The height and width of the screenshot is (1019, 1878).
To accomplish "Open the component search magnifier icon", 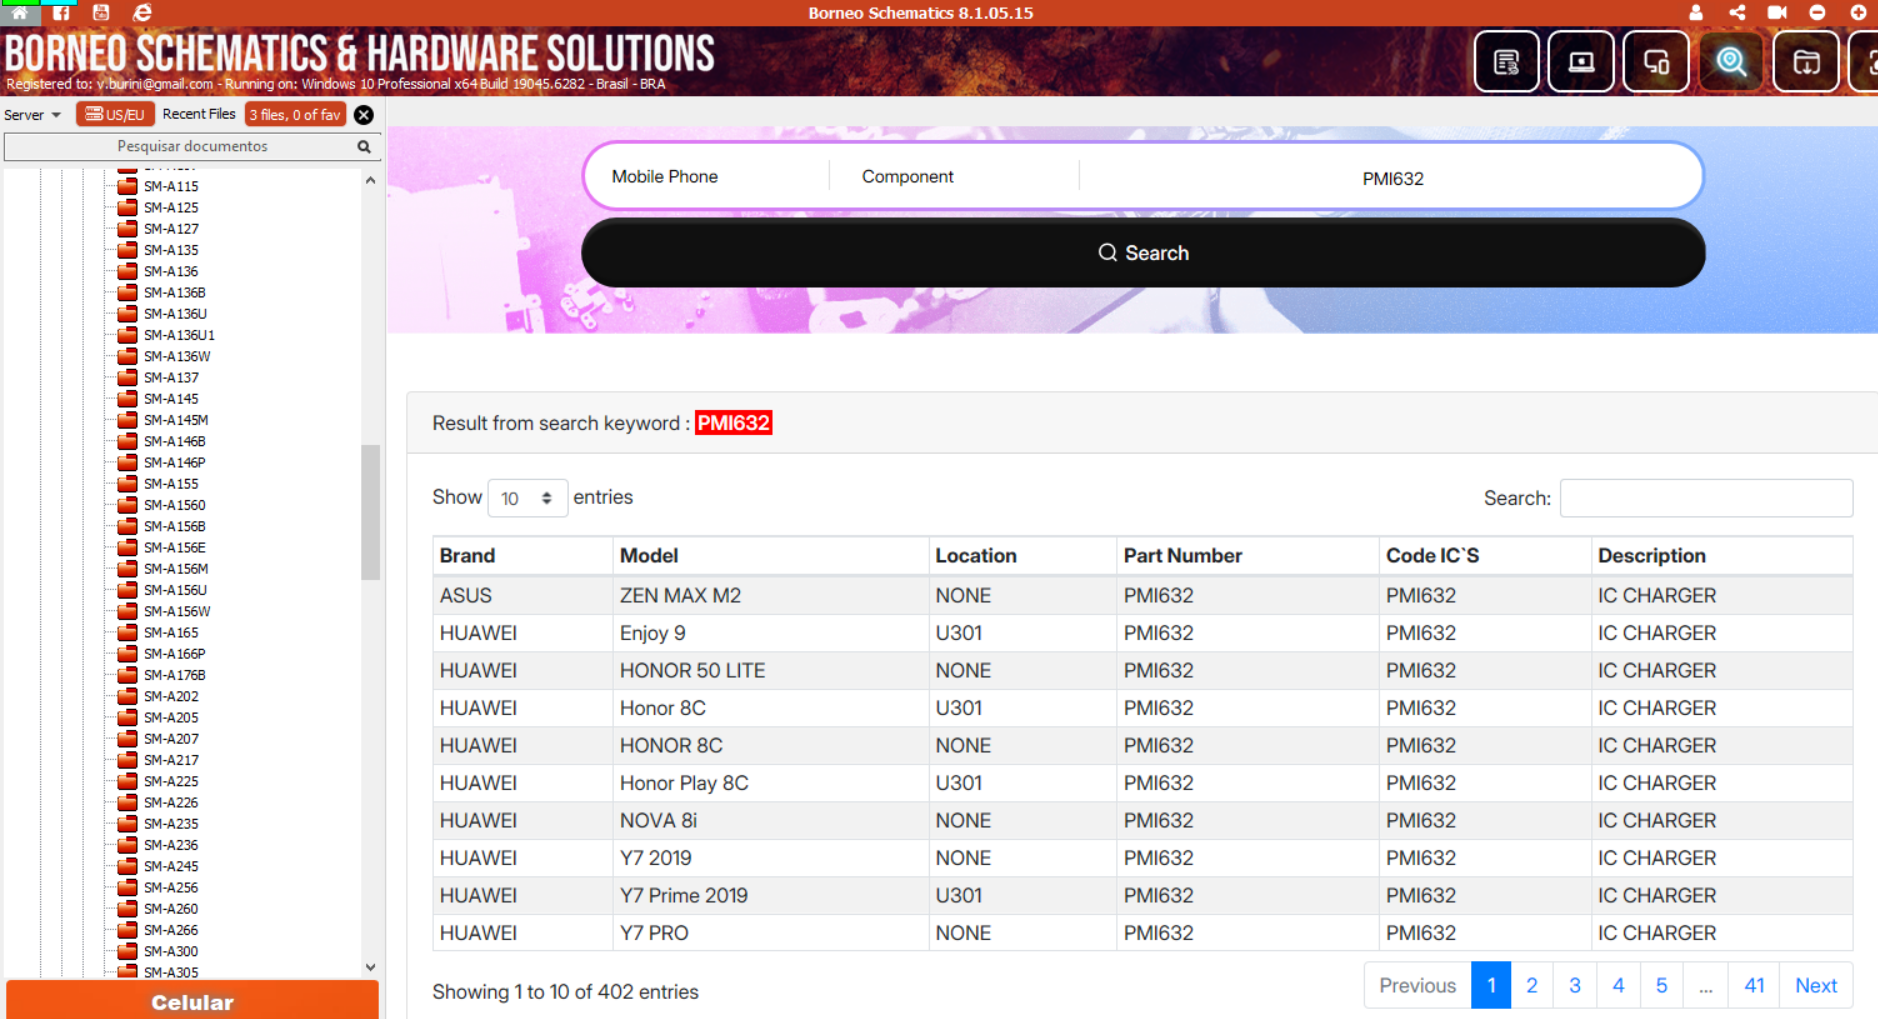I will pos(1731,62).
